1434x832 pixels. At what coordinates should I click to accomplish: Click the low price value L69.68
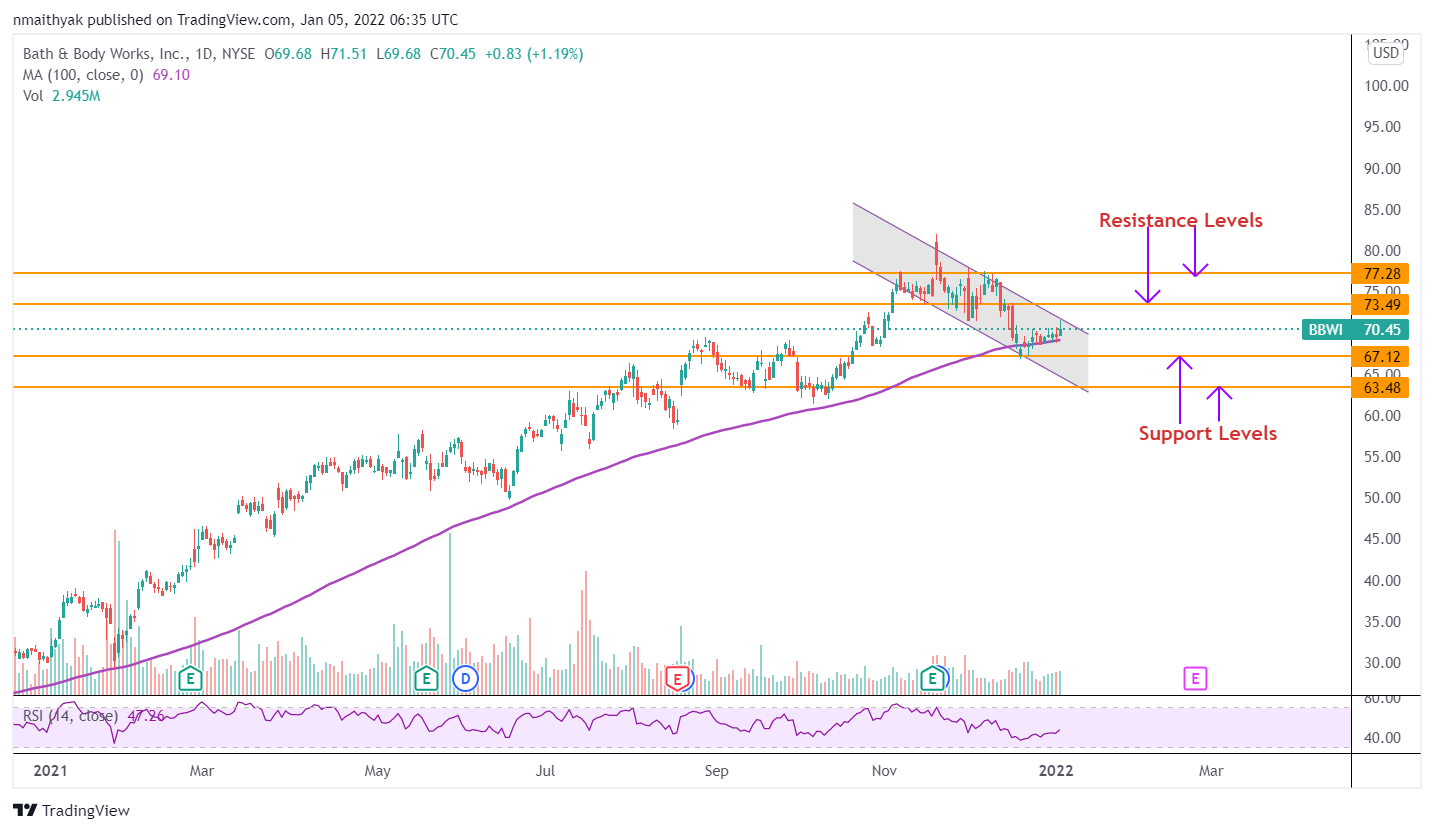398,54
